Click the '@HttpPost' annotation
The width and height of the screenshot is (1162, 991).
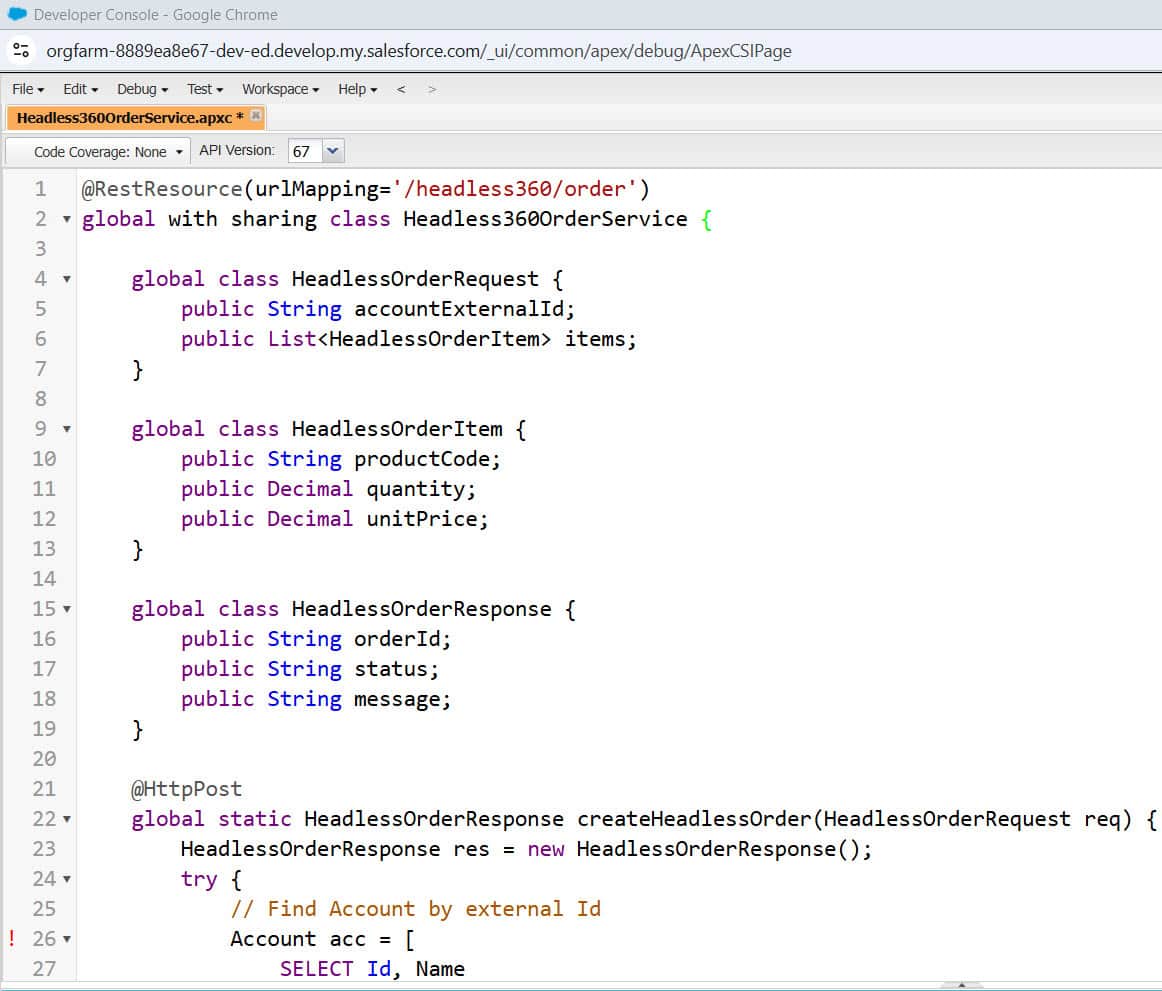click(187, 789)
